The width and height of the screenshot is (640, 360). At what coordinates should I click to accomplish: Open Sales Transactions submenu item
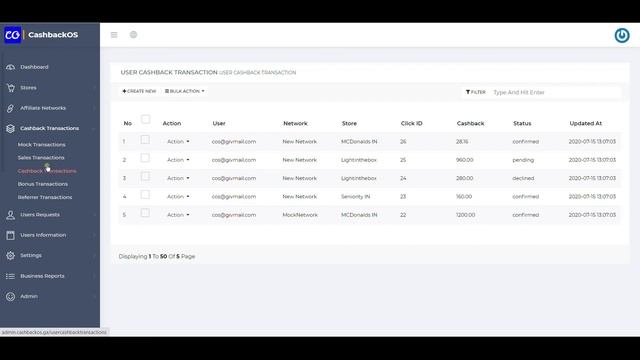click(41, 158)
